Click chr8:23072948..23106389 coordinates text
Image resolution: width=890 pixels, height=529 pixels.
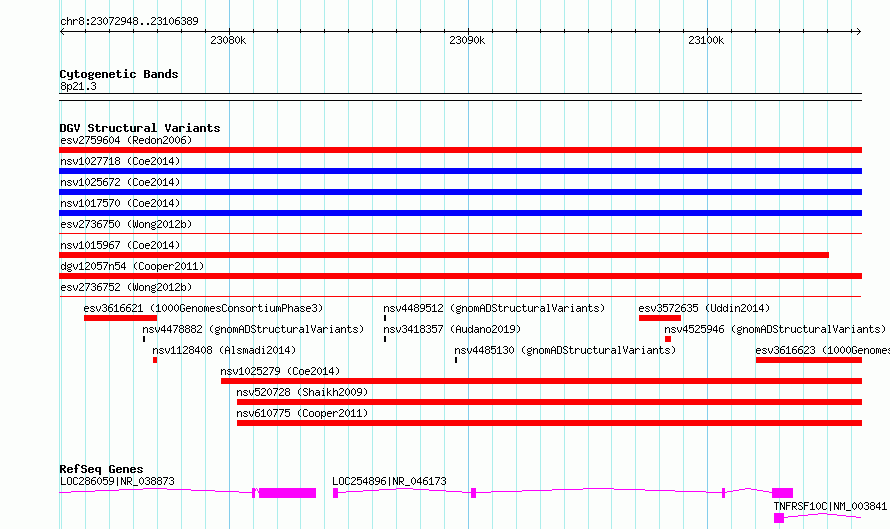click(x=129, y=21)
